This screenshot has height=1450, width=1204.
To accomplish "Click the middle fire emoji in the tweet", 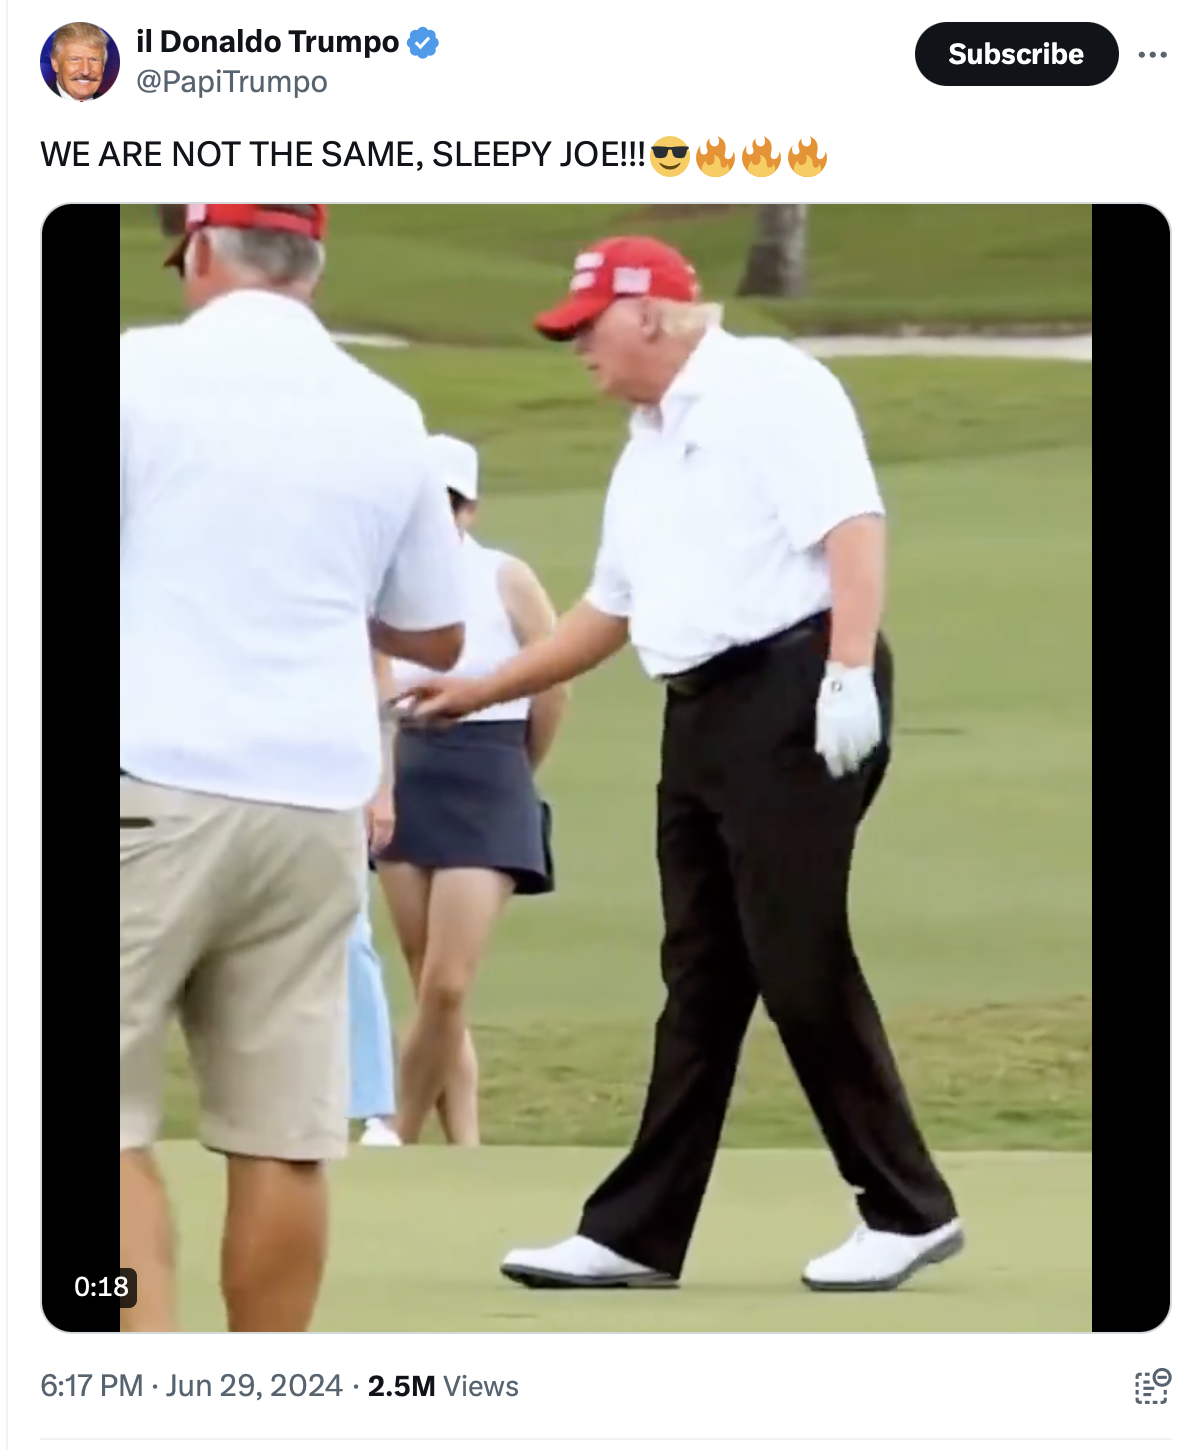I will click(x=761, y=156).
